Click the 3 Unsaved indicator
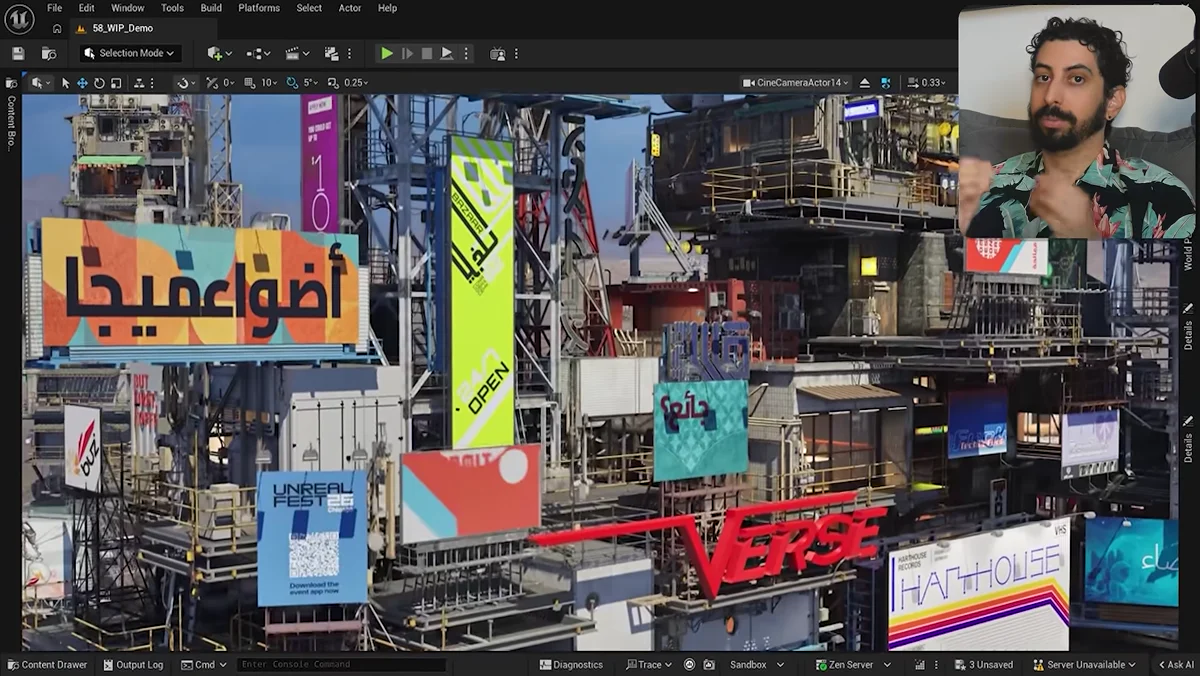The image size is (1200, 676). click(x=983, y=664)
